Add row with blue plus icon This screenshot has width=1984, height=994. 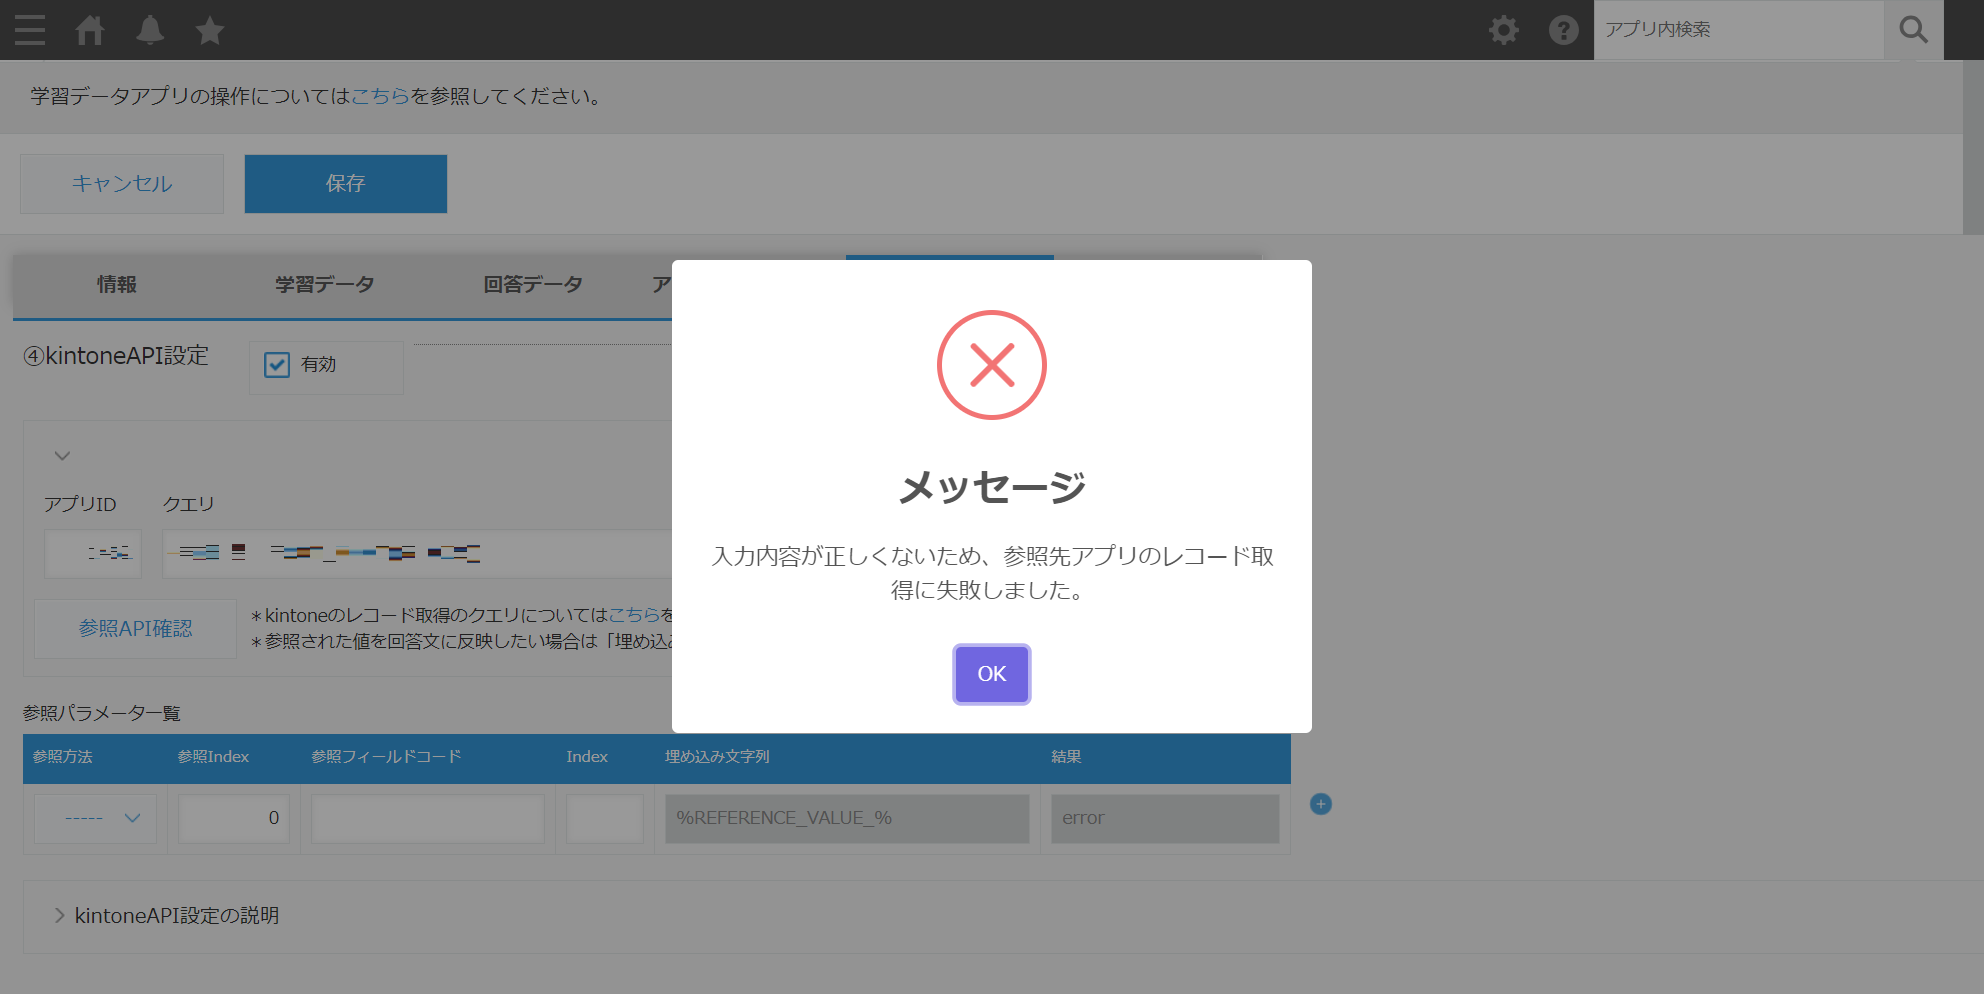coord(1320,804)
